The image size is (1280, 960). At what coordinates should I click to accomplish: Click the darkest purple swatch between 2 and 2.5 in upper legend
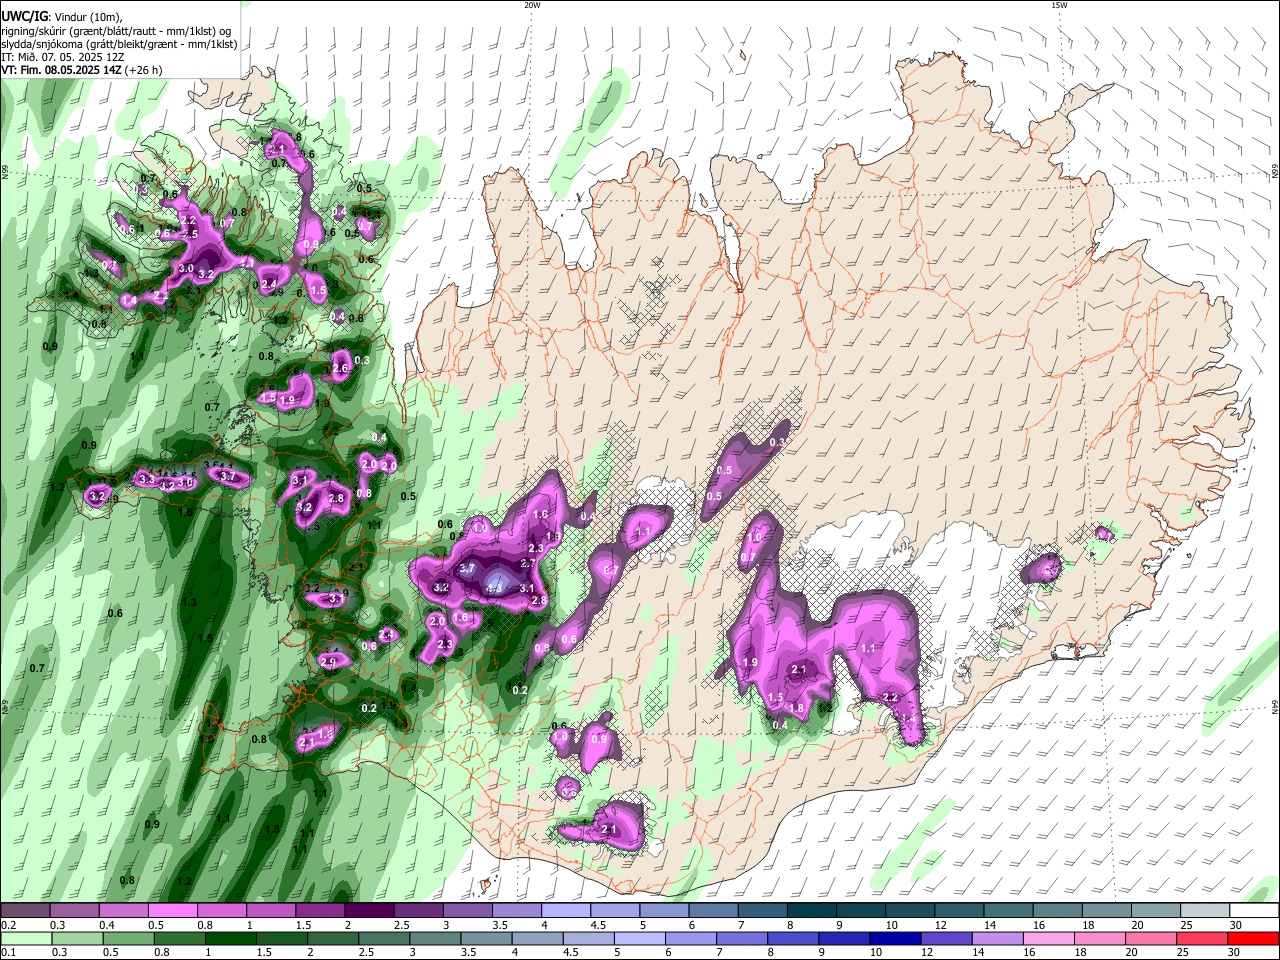pyautogui.click(x=369, y=910)
